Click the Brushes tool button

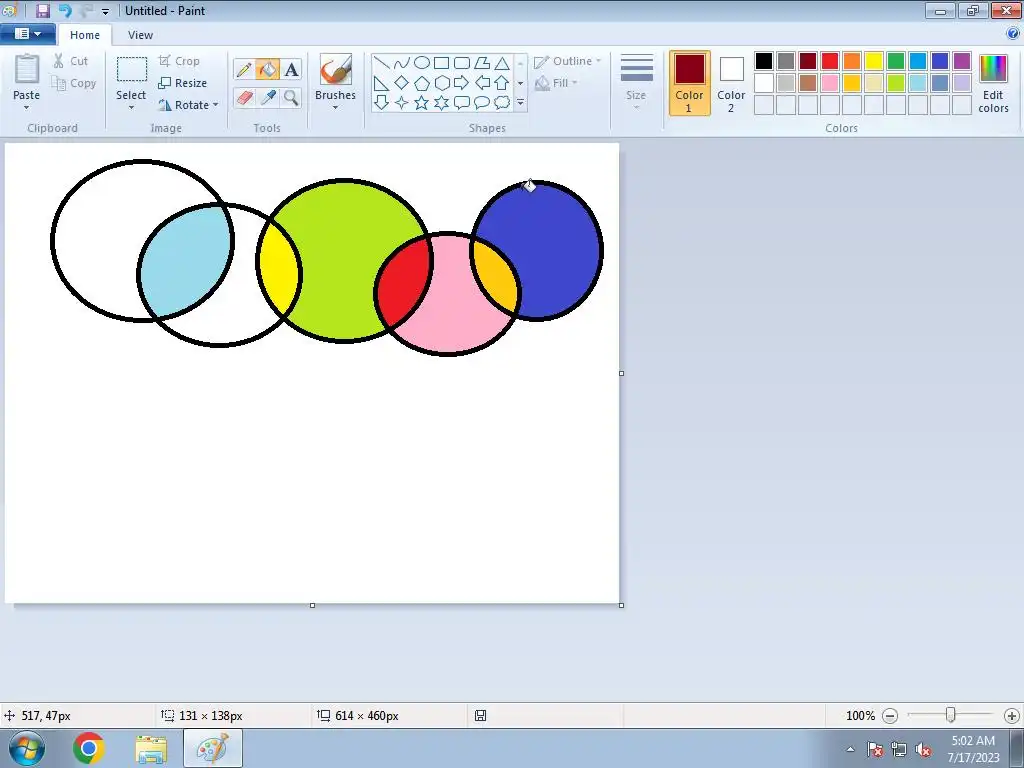(x=336, y=70)
